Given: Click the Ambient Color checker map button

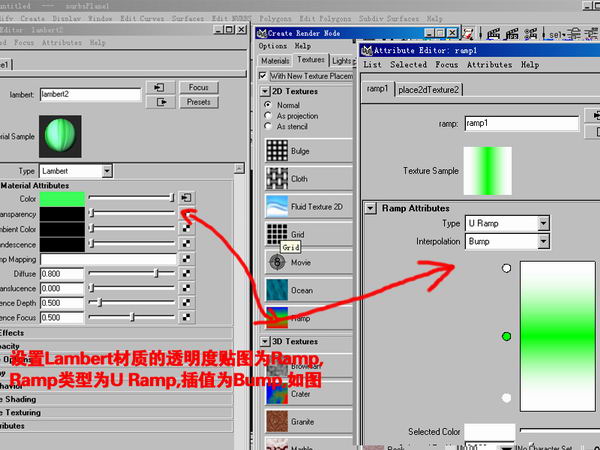Looking at the screenshot, I should [186, 228].
